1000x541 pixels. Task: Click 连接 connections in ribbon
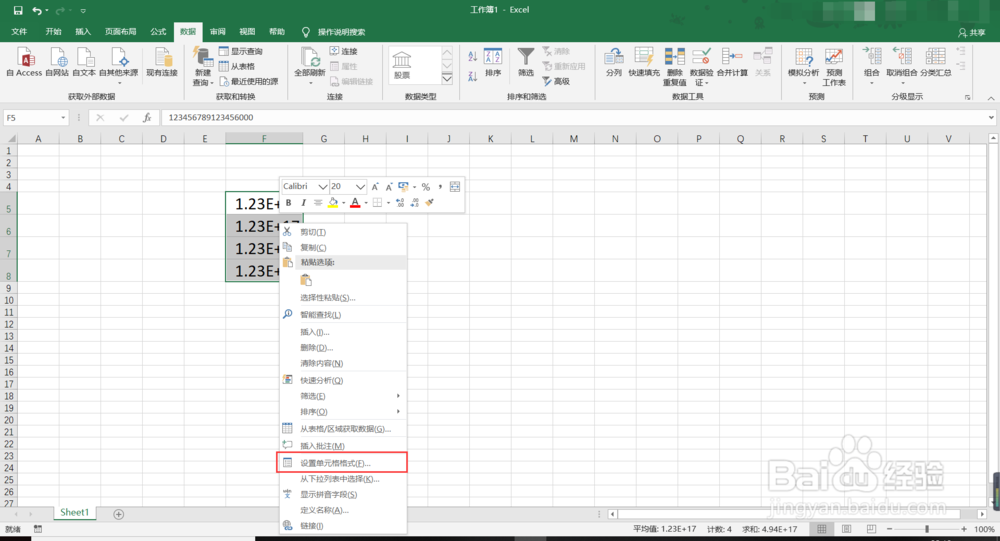(x=343, y=51)
